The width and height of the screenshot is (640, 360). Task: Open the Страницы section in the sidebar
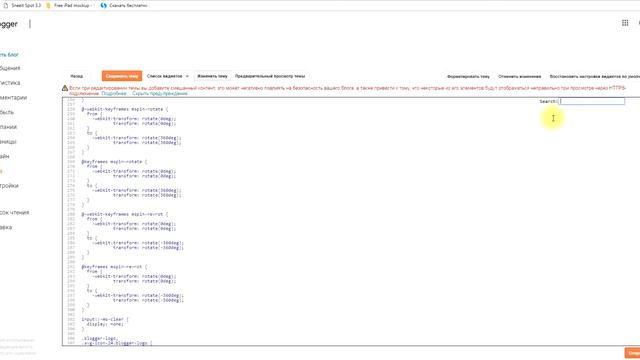tap(8, 142)
